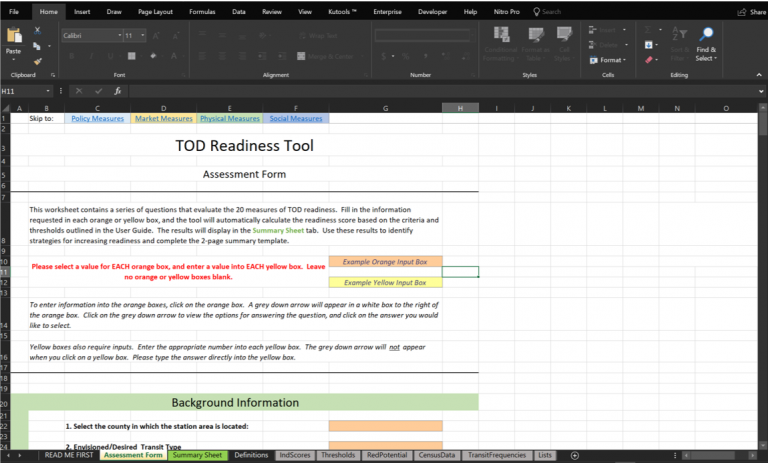
Task: Open the Formulas ribbon tab
Action: pos(202,12)
